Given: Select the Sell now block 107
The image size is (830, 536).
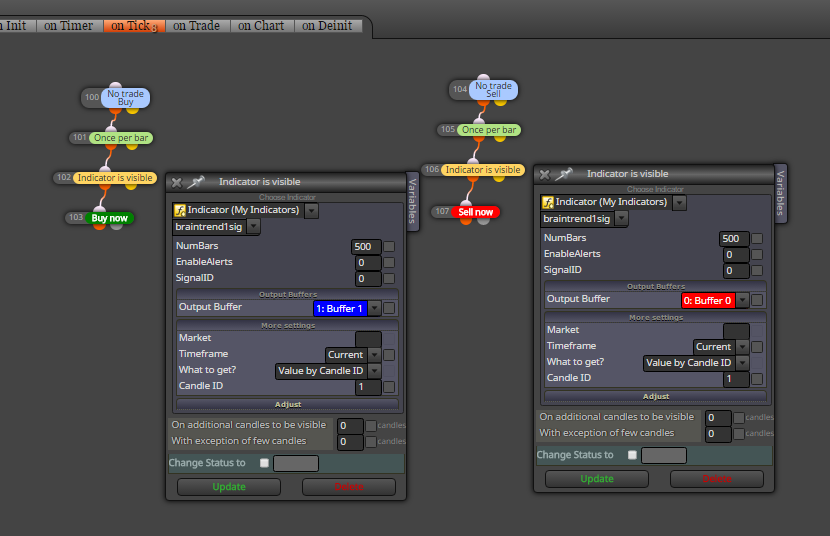Looking at the screenshot, I should click(475, 212).
